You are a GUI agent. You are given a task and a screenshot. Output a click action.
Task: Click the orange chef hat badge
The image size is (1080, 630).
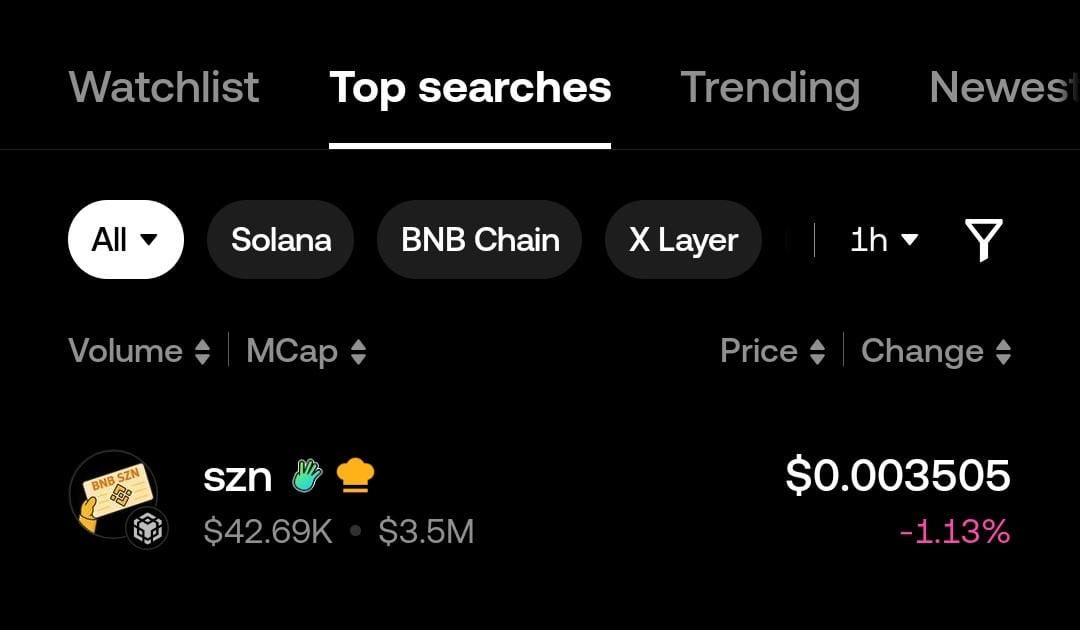click(355, 476)
